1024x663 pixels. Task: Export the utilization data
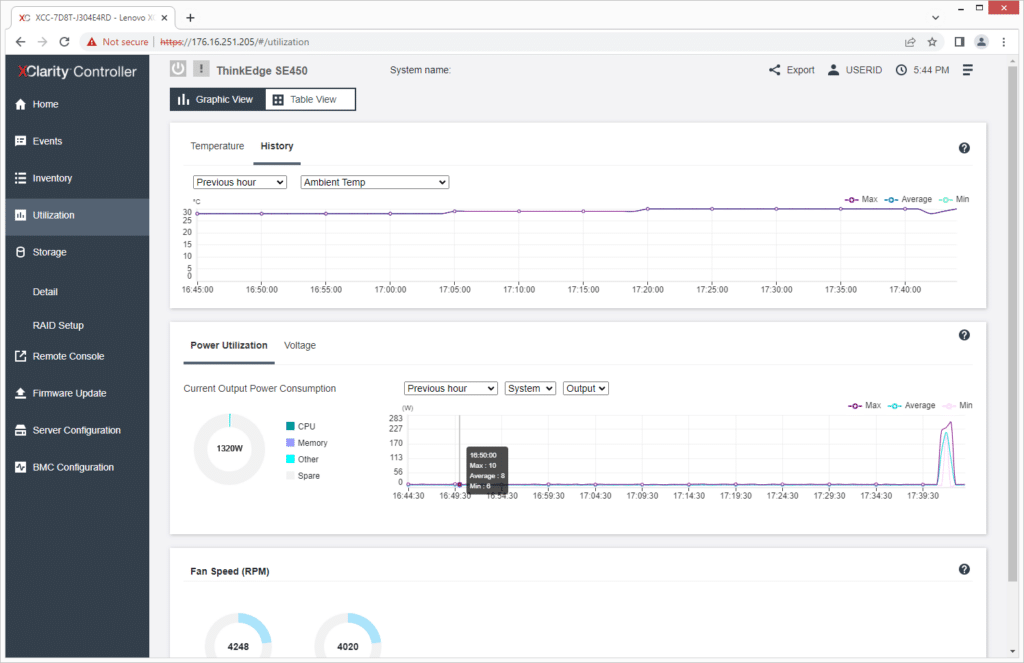792,70
